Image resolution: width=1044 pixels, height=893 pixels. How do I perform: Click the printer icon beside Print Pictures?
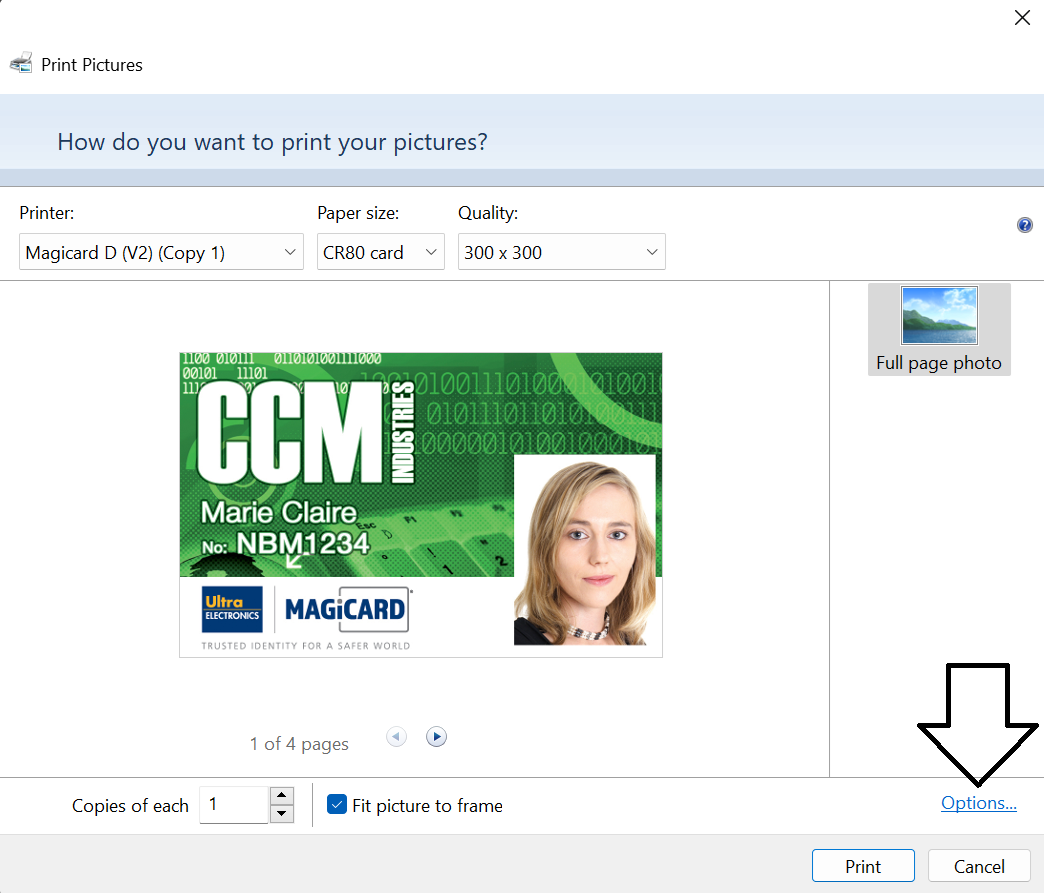tap(21, 63)
